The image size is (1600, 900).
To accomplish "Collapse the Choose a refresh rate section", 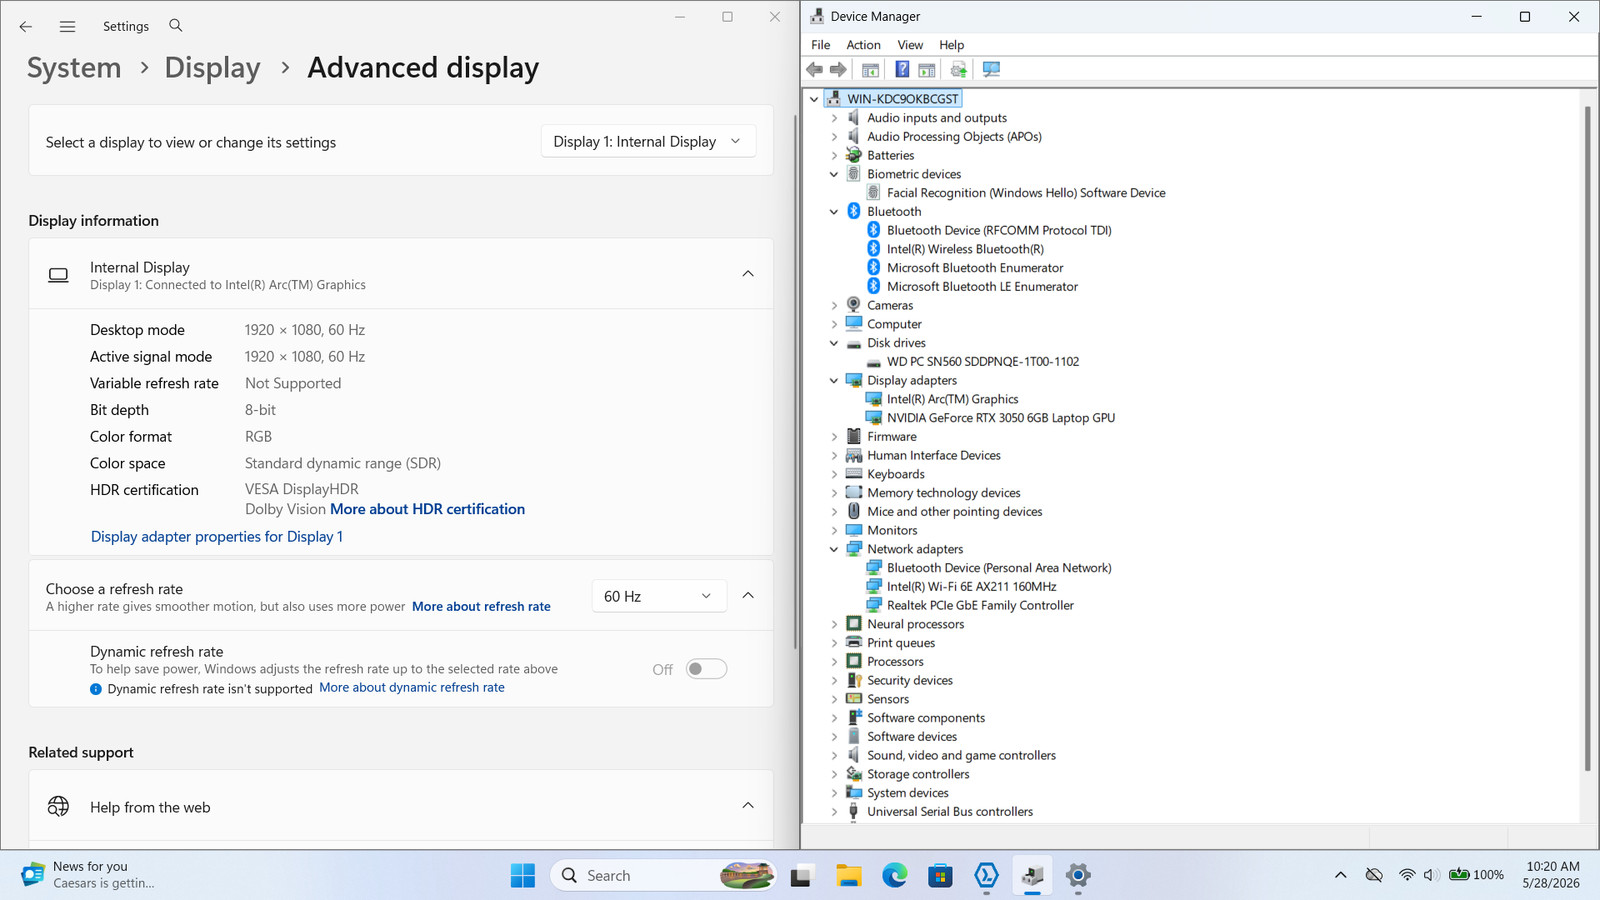I will click(x=748, y=596).
